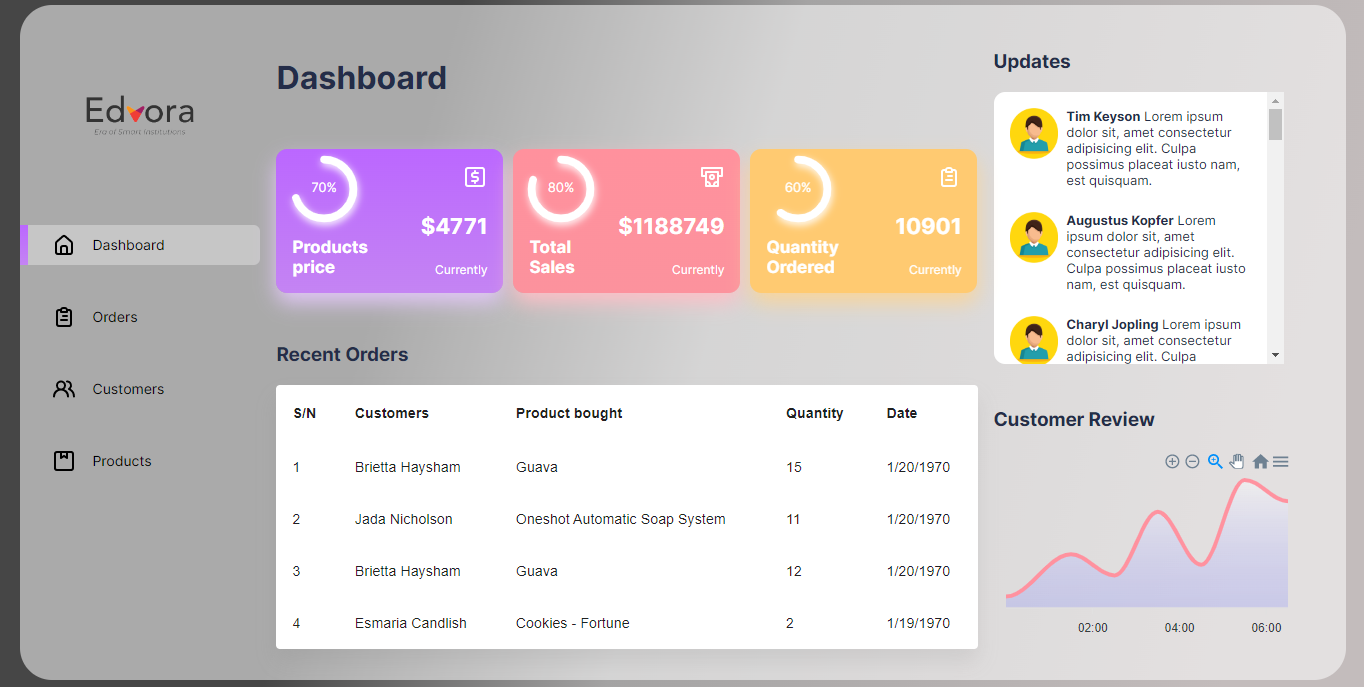Open the chart hamburger menu

tap(1280, 461)
